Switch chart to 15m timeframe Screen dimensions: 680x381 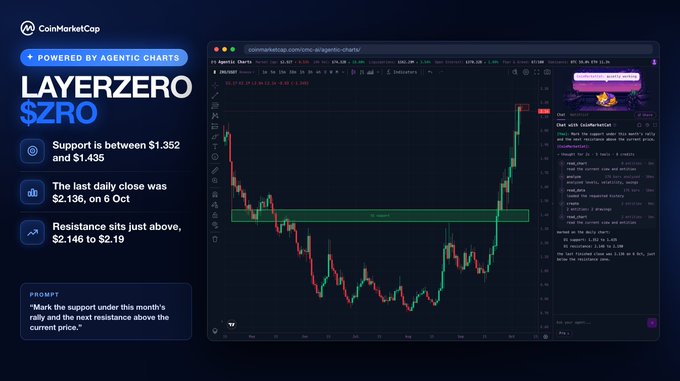click(282, 72)
